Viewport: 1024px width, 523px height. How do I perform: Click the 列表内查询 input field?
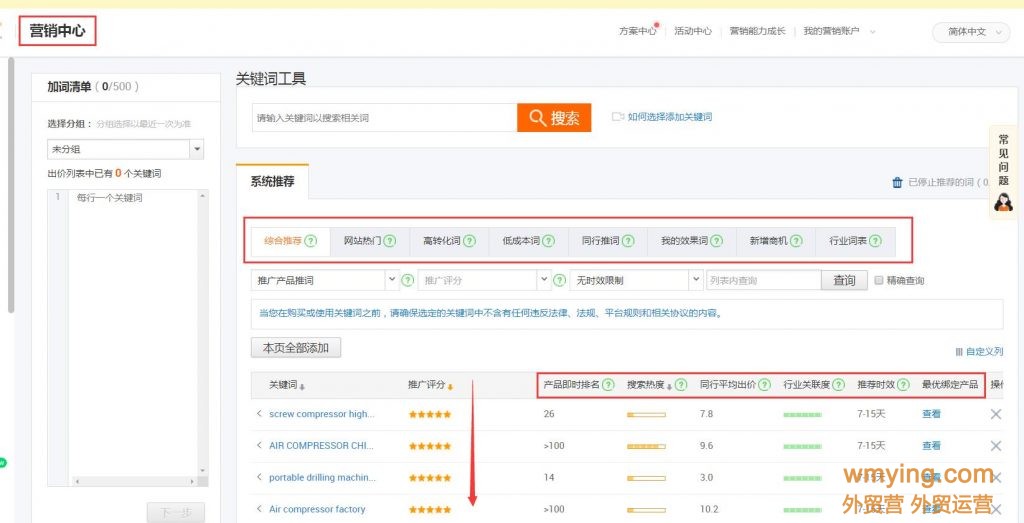click(763, 280)
